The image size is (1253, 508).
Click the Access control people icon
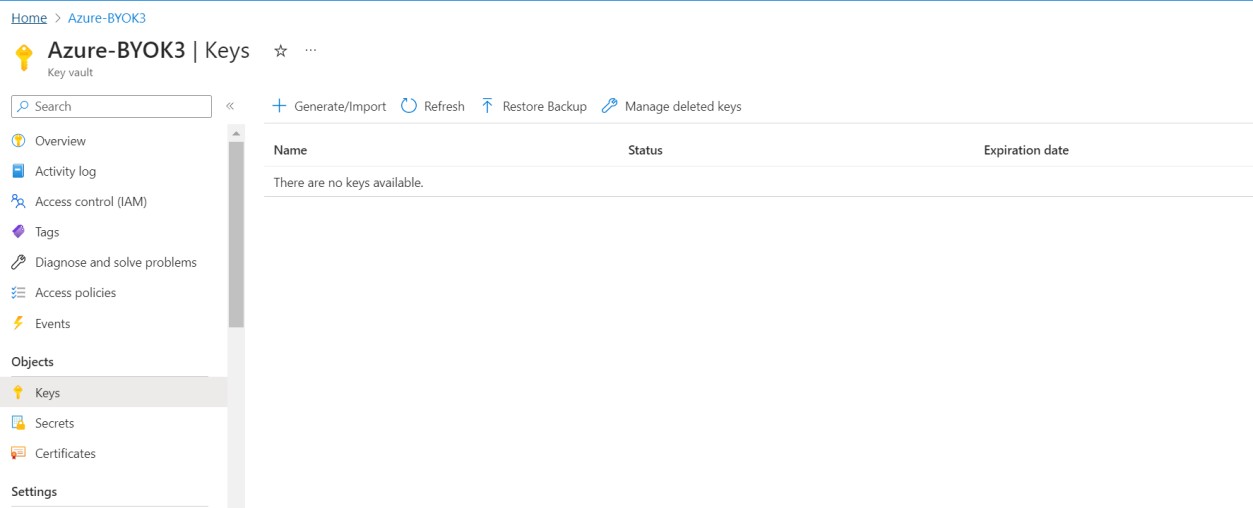point(18,201)
